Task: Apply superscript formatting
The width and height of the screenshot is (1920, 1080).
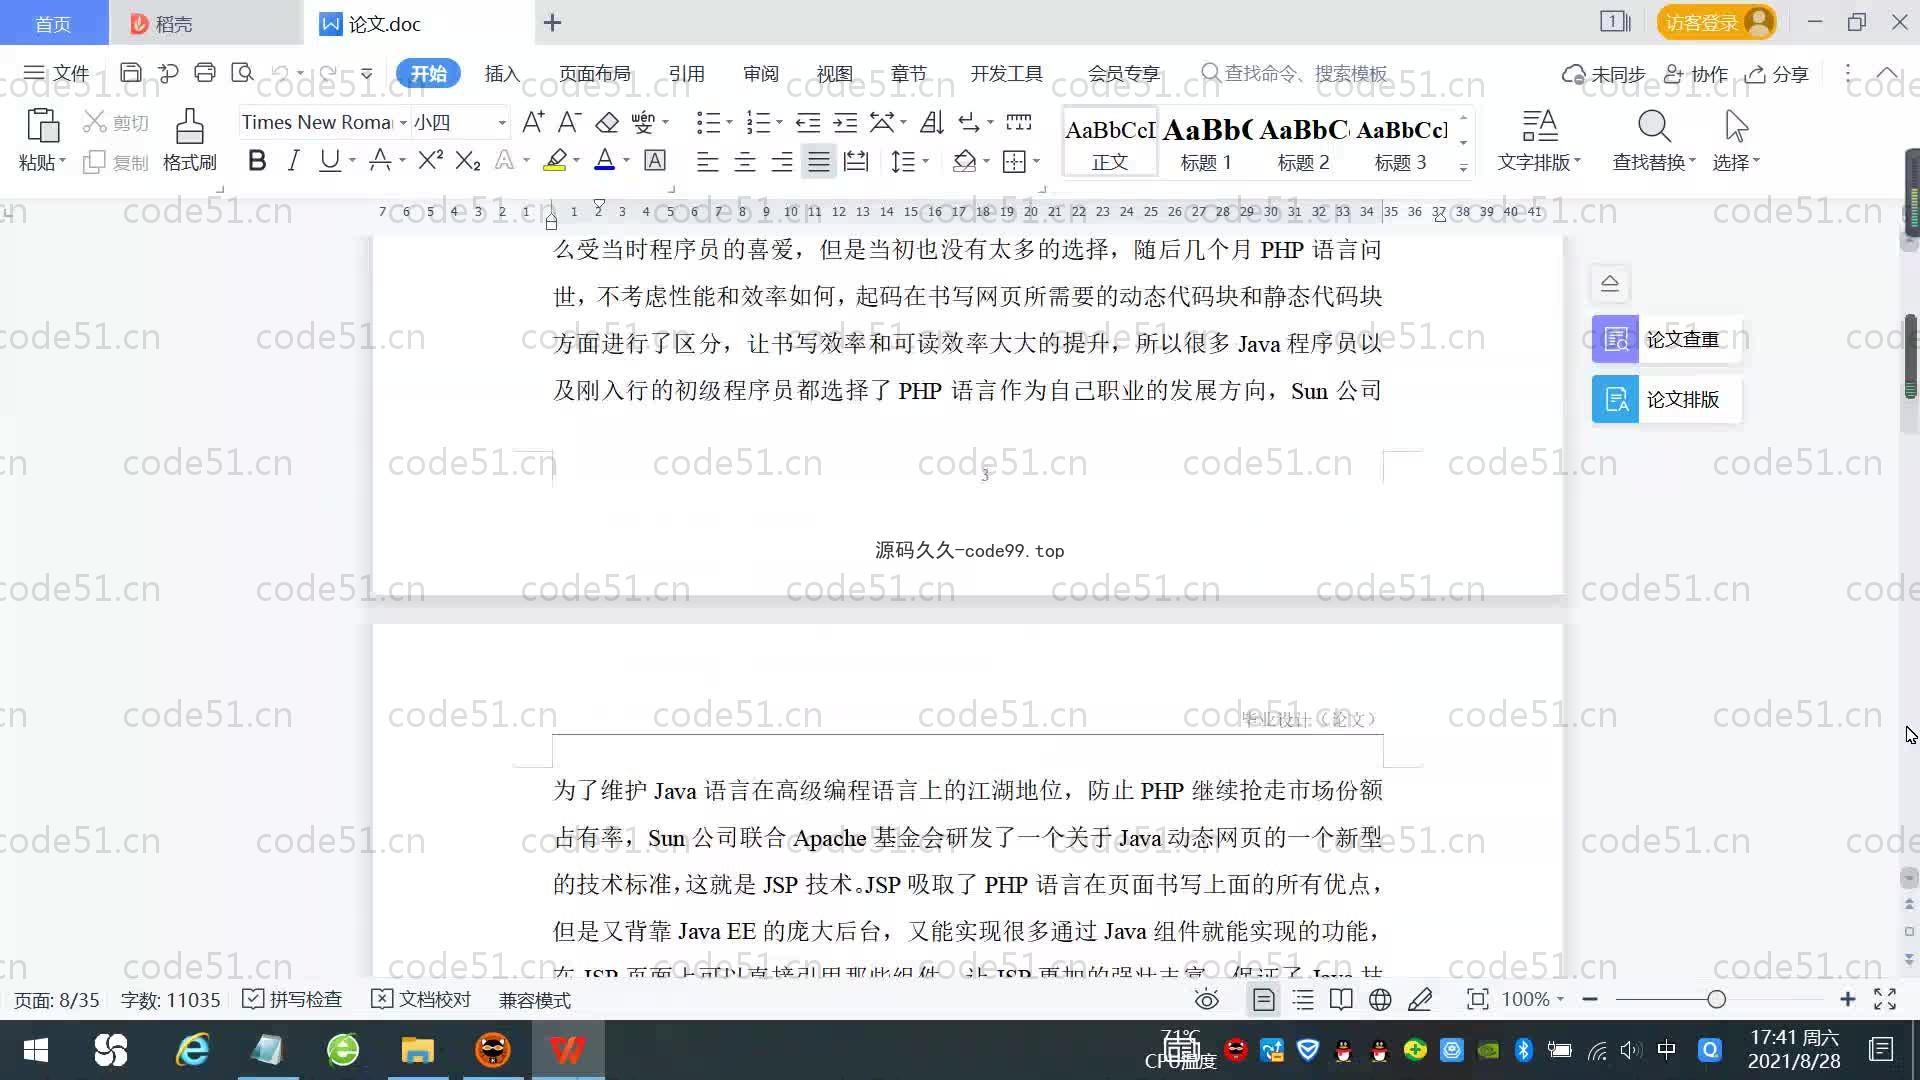Action: point(431,160)
